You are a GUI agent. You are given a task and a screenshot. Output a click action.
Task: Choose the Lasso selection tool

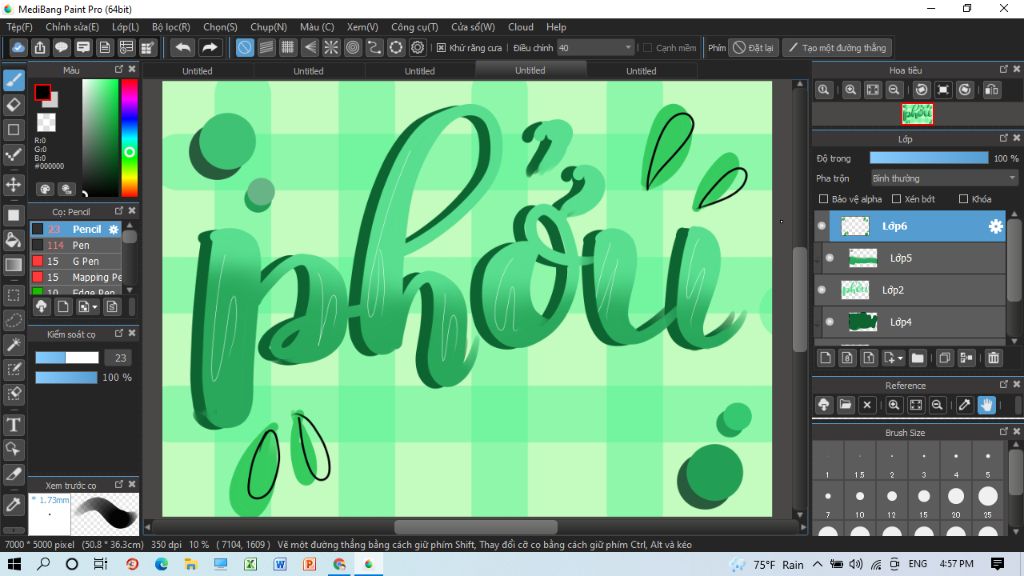(x=14, y=320)
